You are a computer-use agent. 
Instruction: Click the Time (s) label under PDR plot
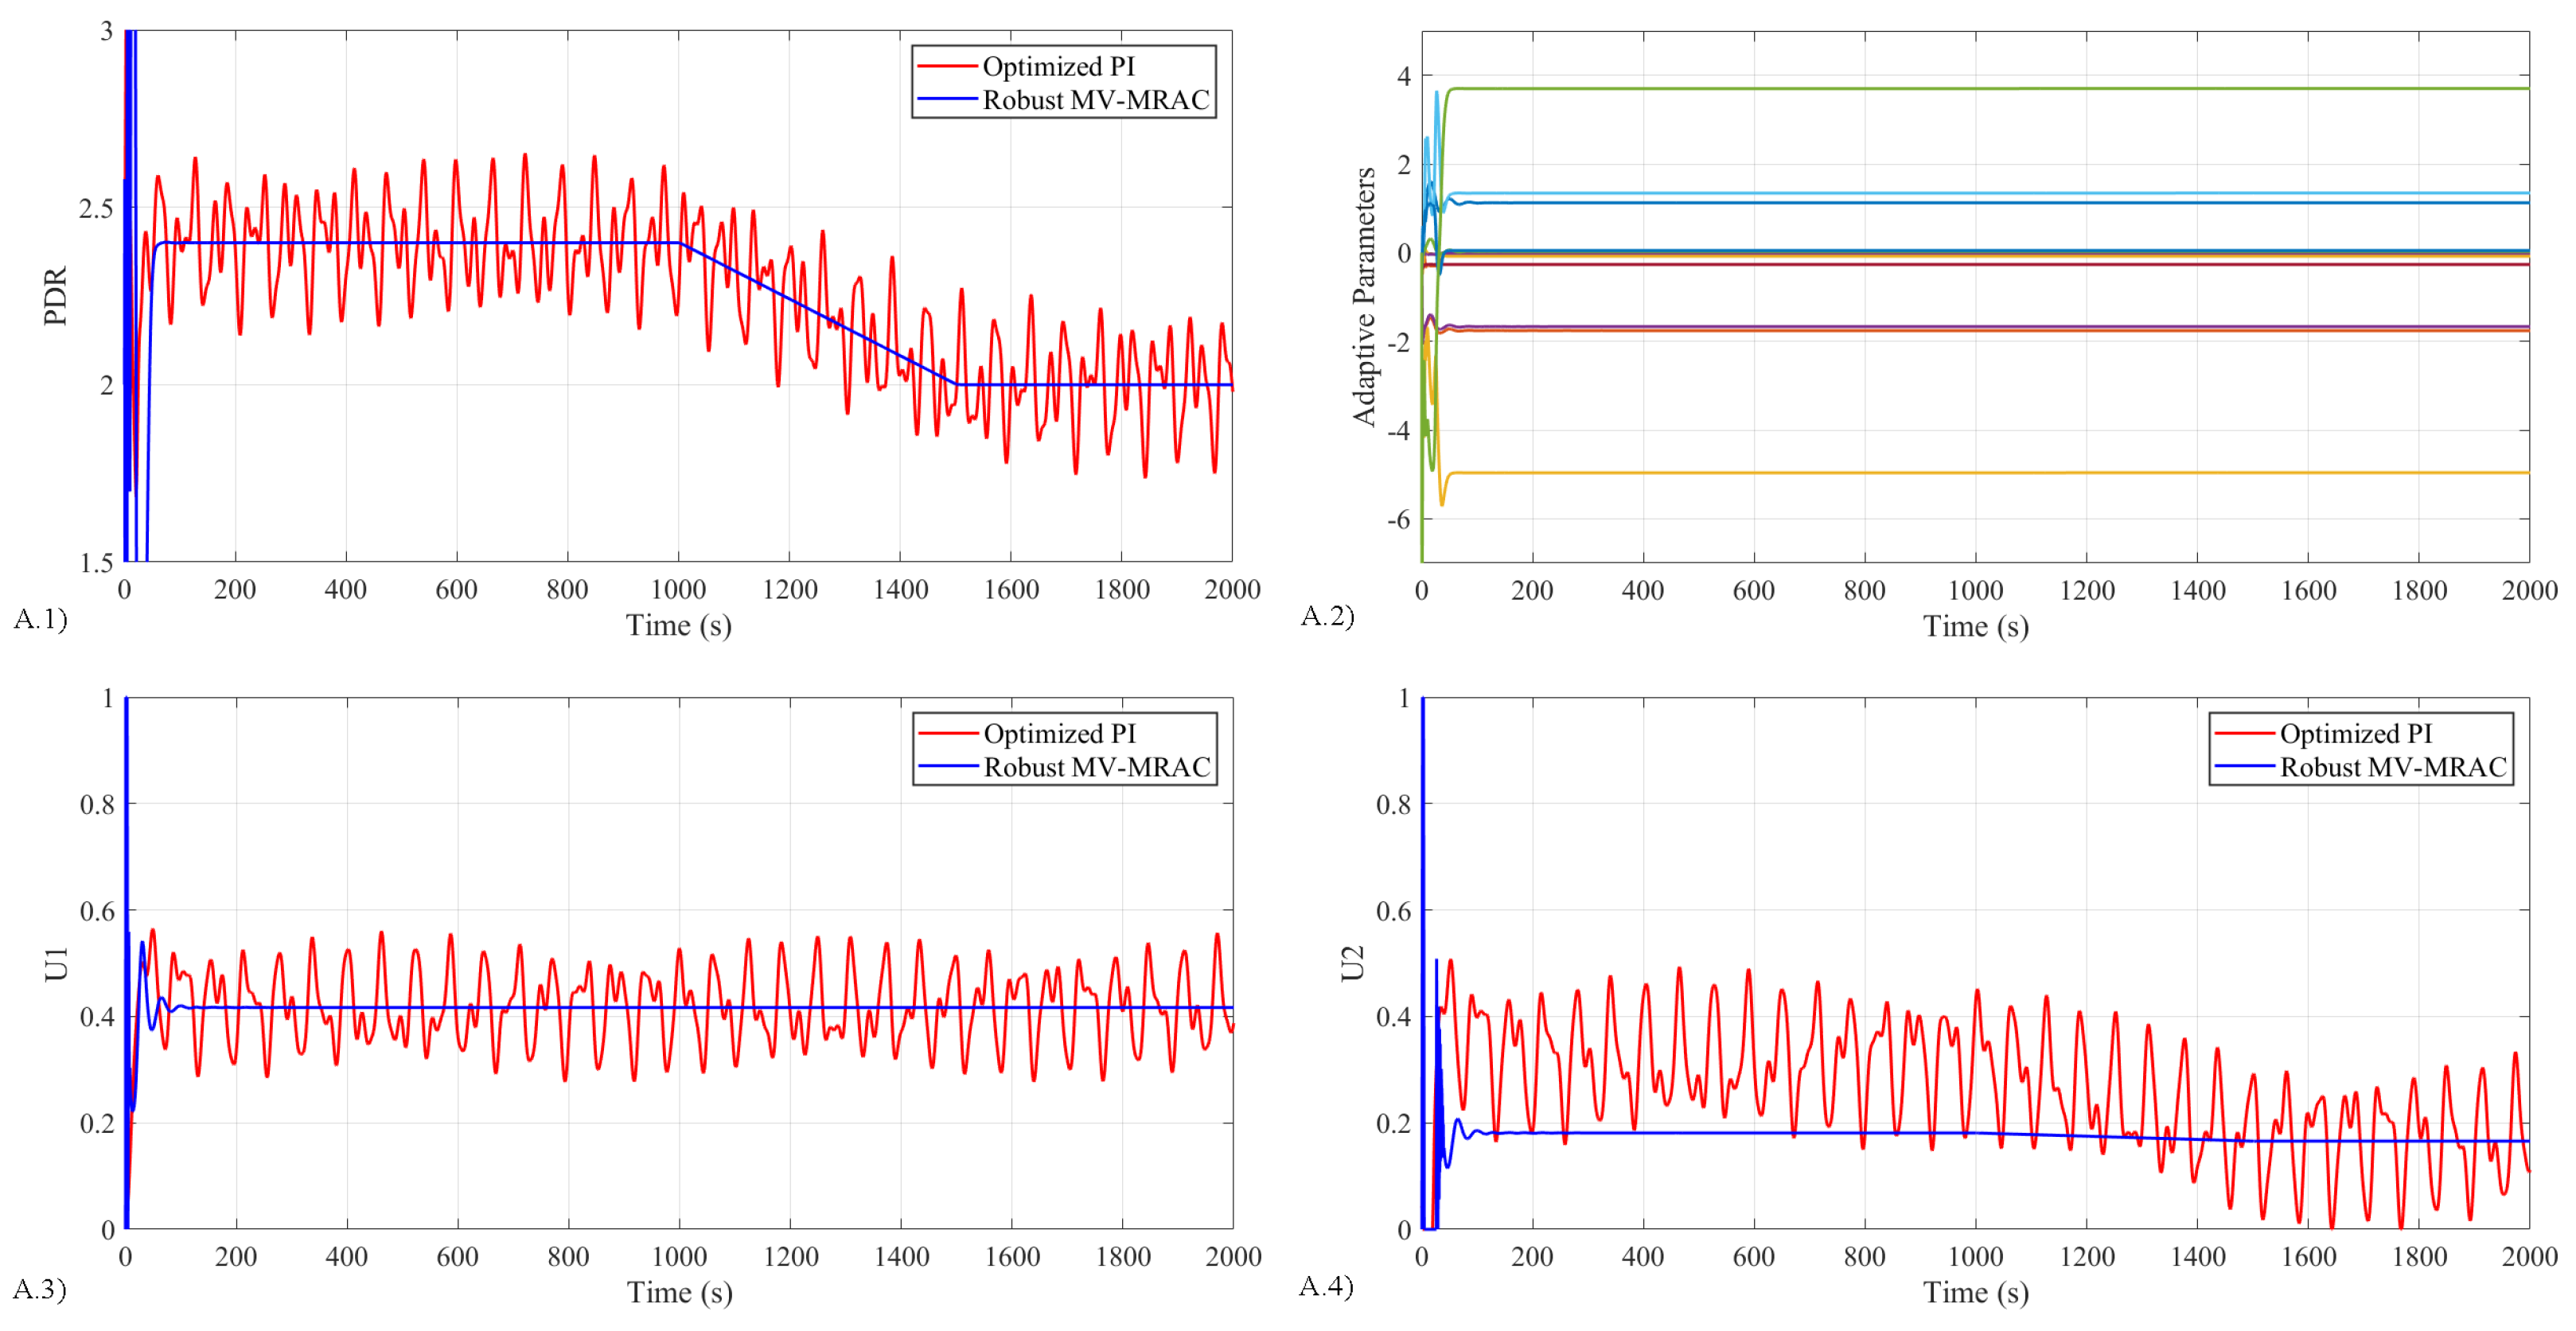(679, 625)
